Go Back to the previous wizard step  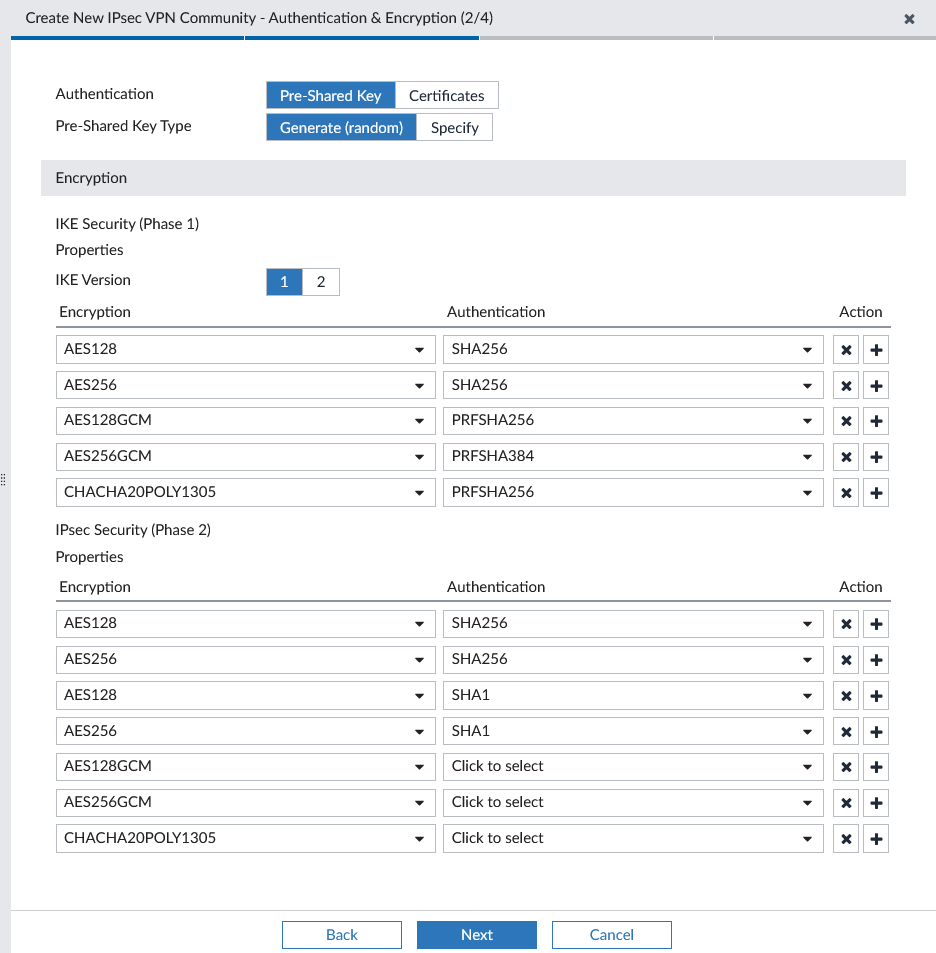point(341,934)
